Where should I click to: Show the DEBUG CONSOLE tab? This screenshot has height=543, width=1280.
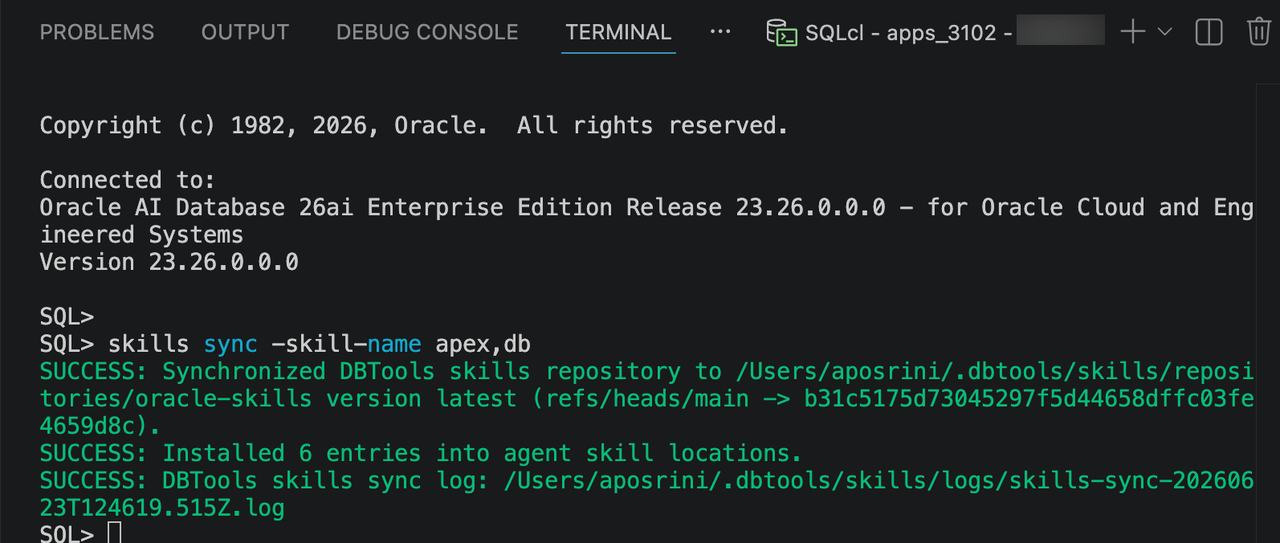(427, 32)
